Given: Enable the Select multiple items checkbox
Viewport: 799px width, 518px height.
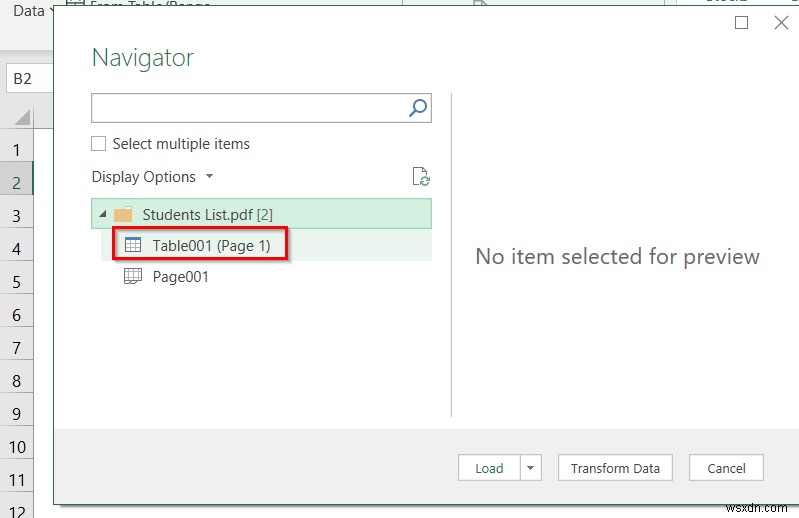Looking at the screenshot, I should [98, 144].
